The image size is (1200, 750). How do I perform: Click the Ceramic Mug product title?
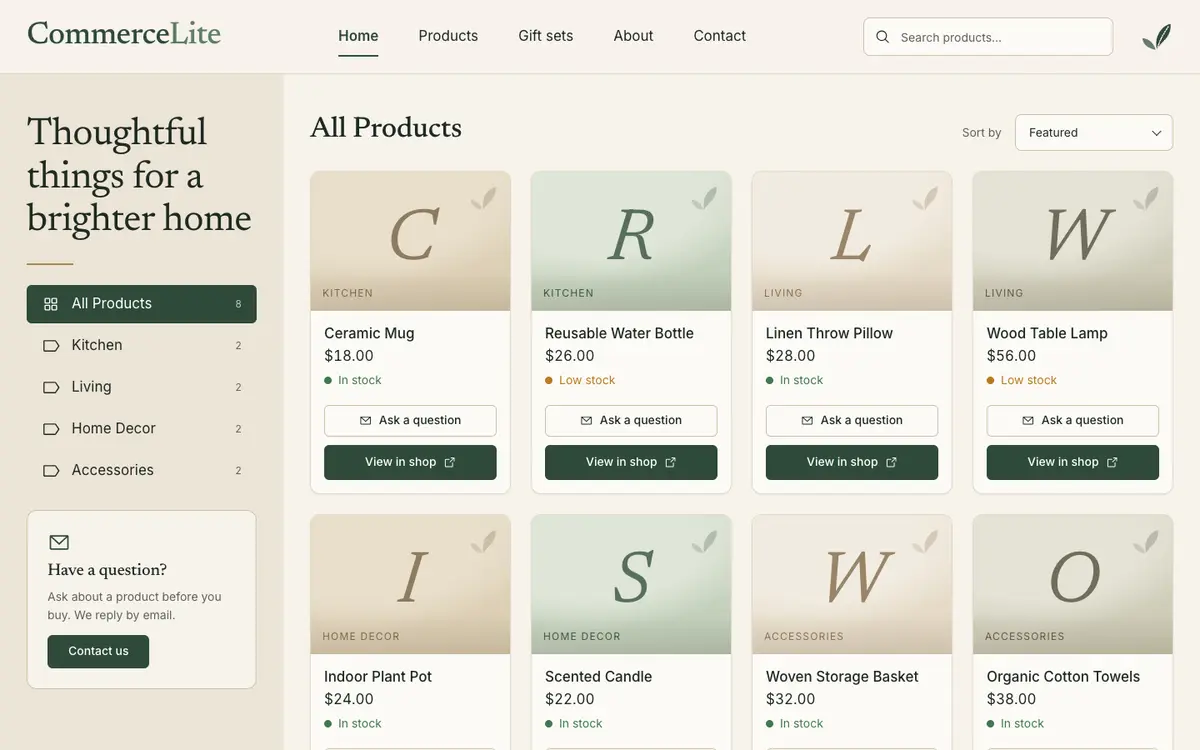(369, 333)
